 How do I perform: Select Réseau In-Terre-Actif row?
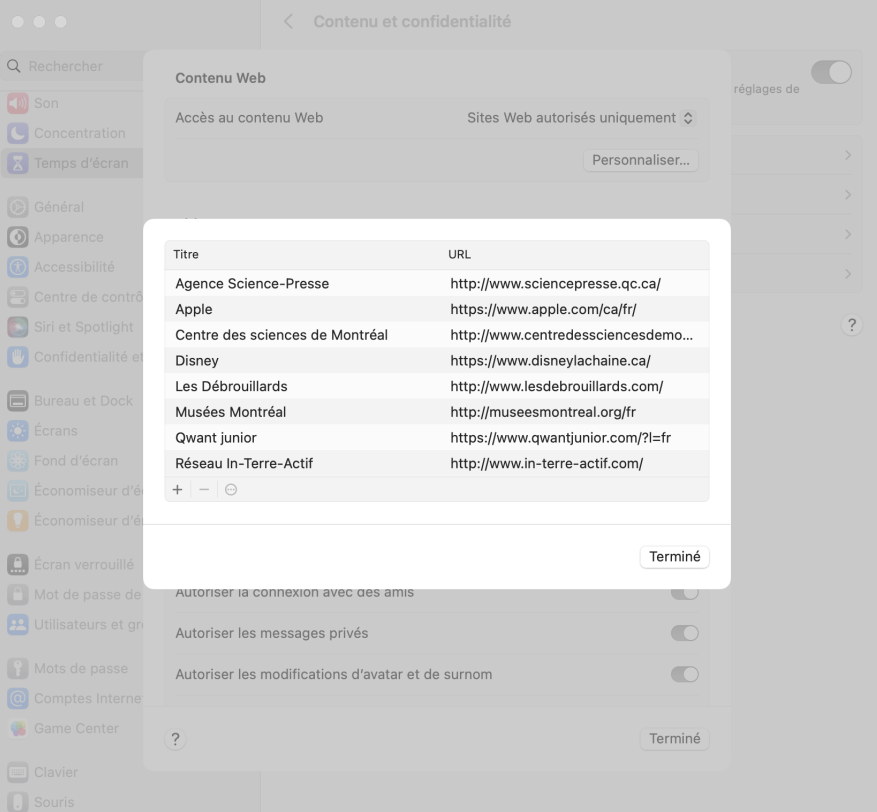click(437, 464)
